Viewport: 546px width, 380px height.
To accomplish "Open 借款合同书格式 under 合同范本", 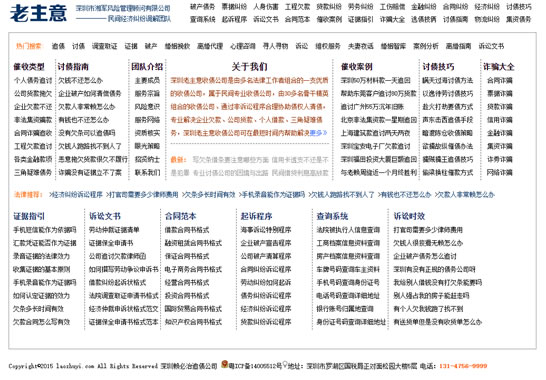I will click(x=187, y=230).
